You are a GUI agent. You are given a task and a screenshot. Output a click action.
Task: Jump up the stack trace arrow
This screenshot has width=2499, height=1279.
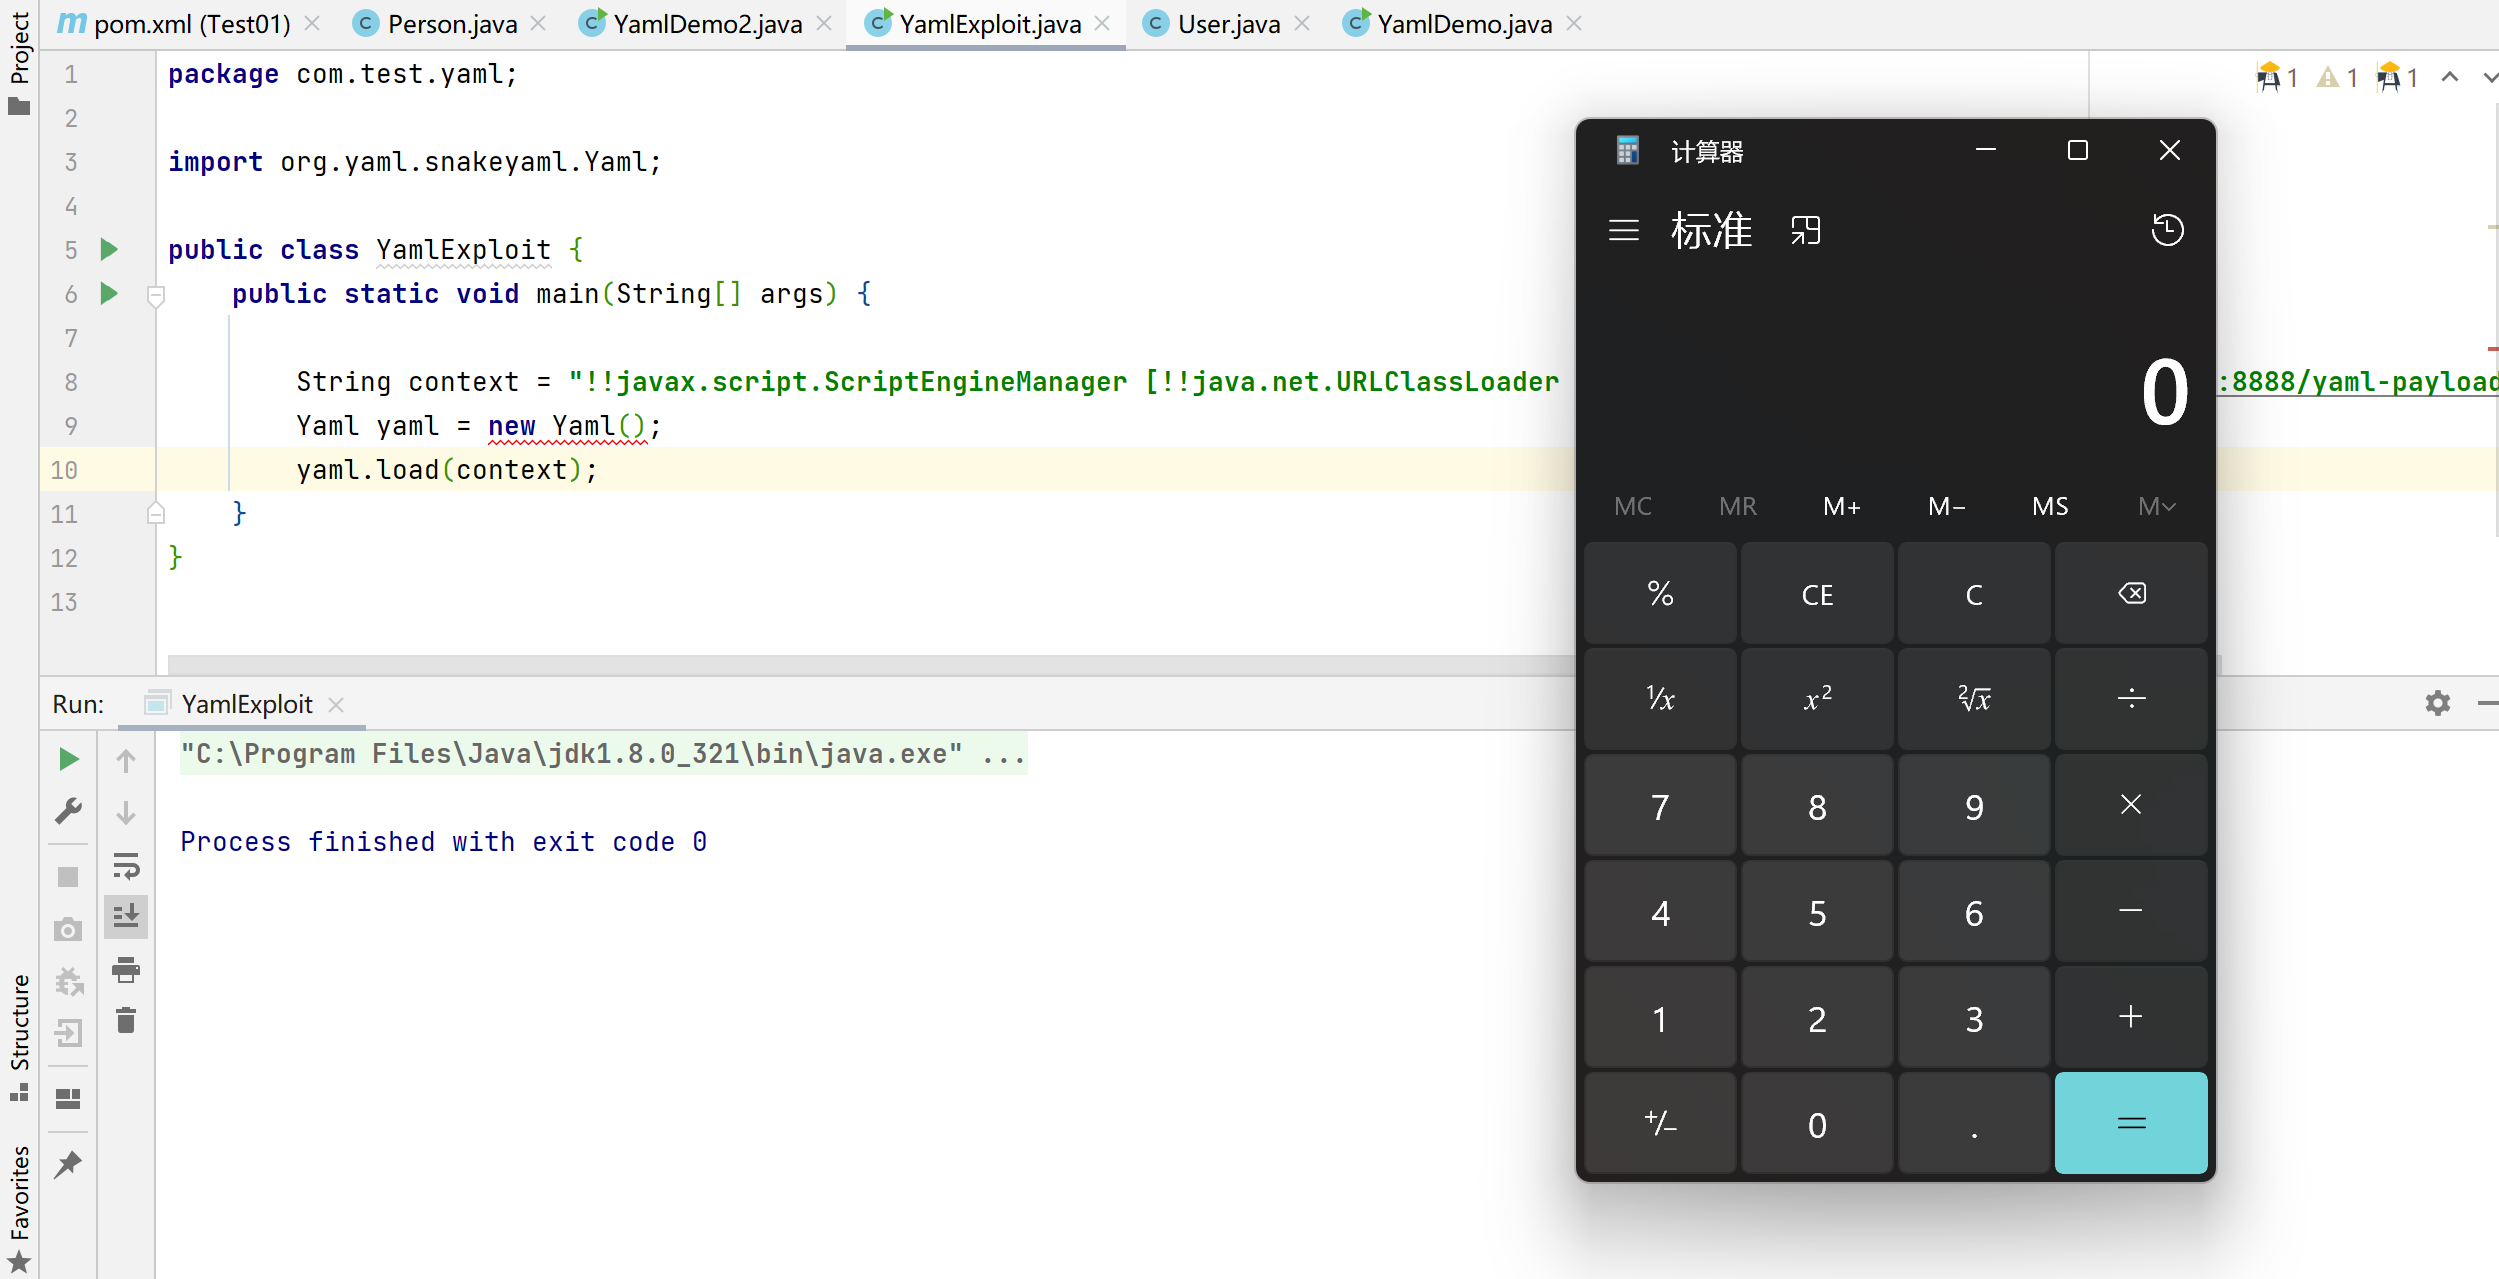pyautogui.click(x=126, y=761)
